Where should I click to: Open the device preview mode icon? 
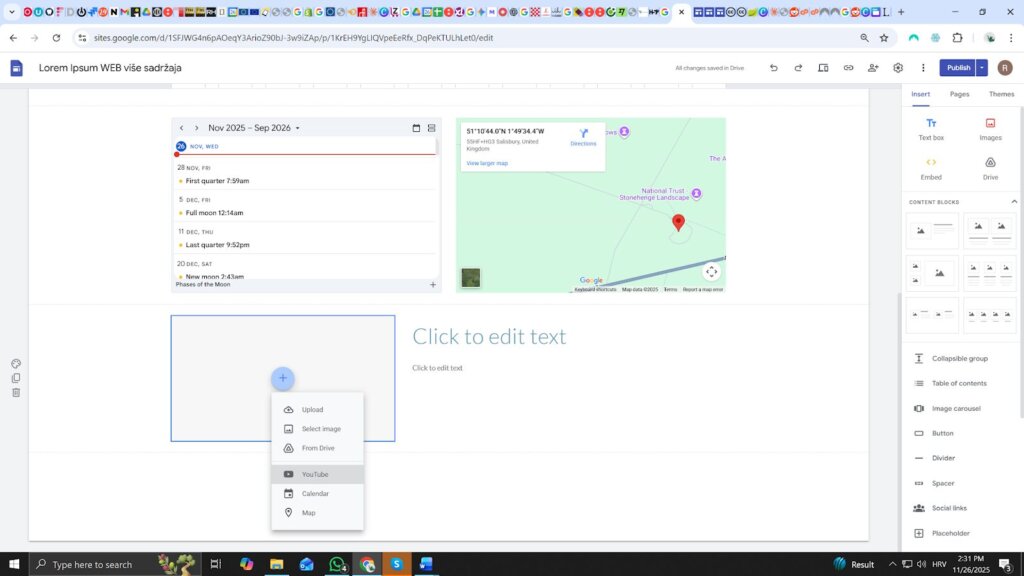point(823,68)
